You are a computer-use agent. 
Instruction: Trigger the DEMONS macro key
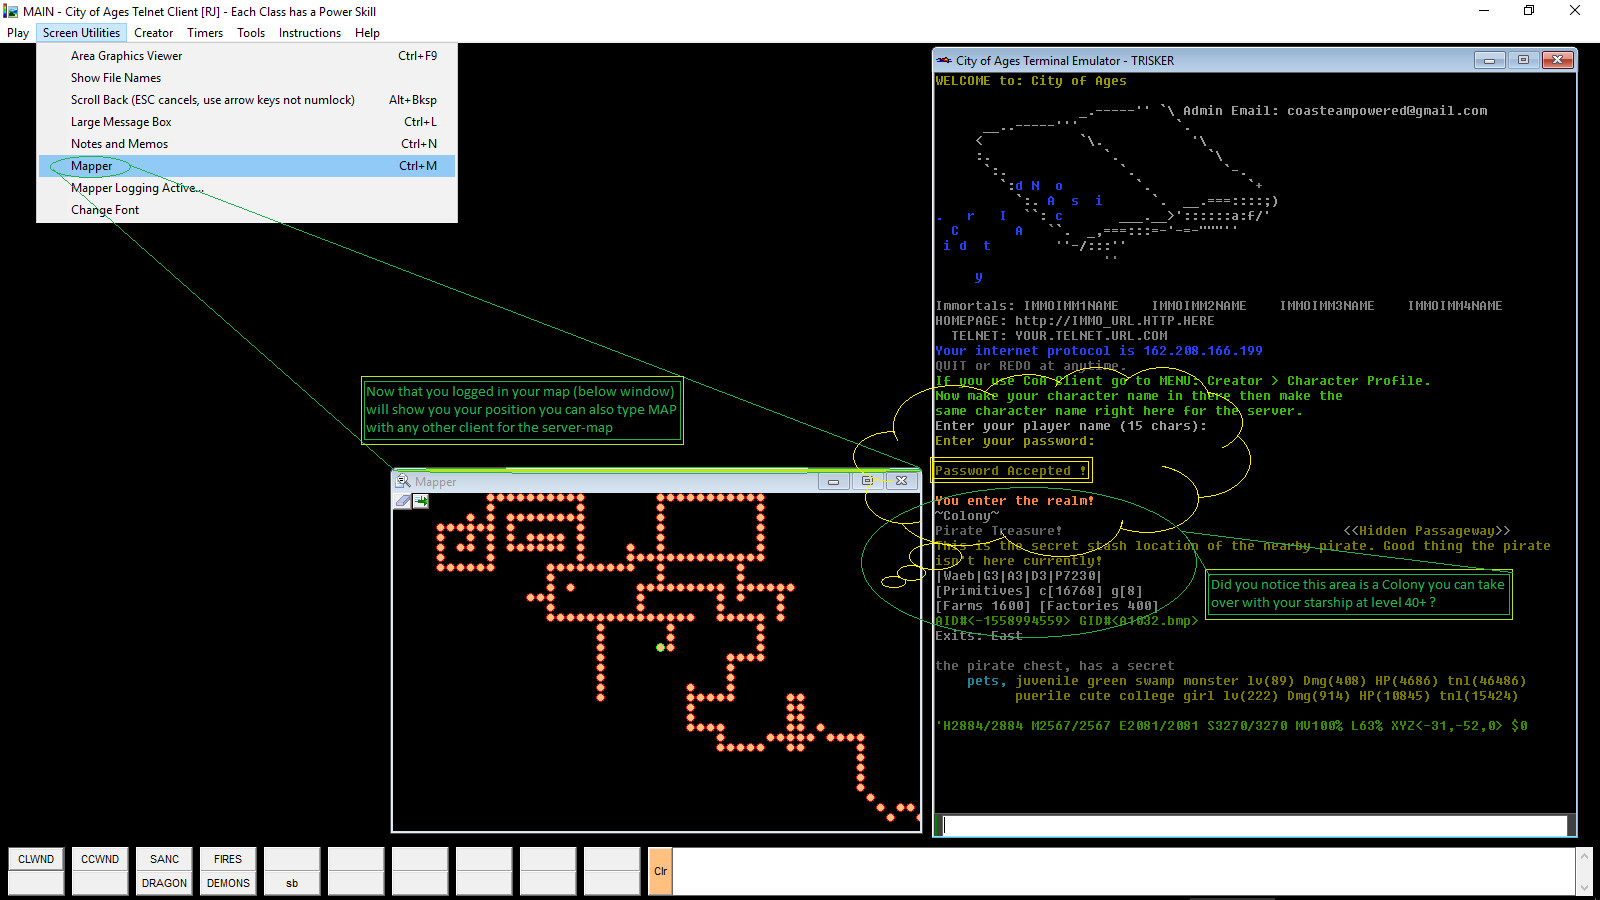pyautogui.click(x=227, y=883)
